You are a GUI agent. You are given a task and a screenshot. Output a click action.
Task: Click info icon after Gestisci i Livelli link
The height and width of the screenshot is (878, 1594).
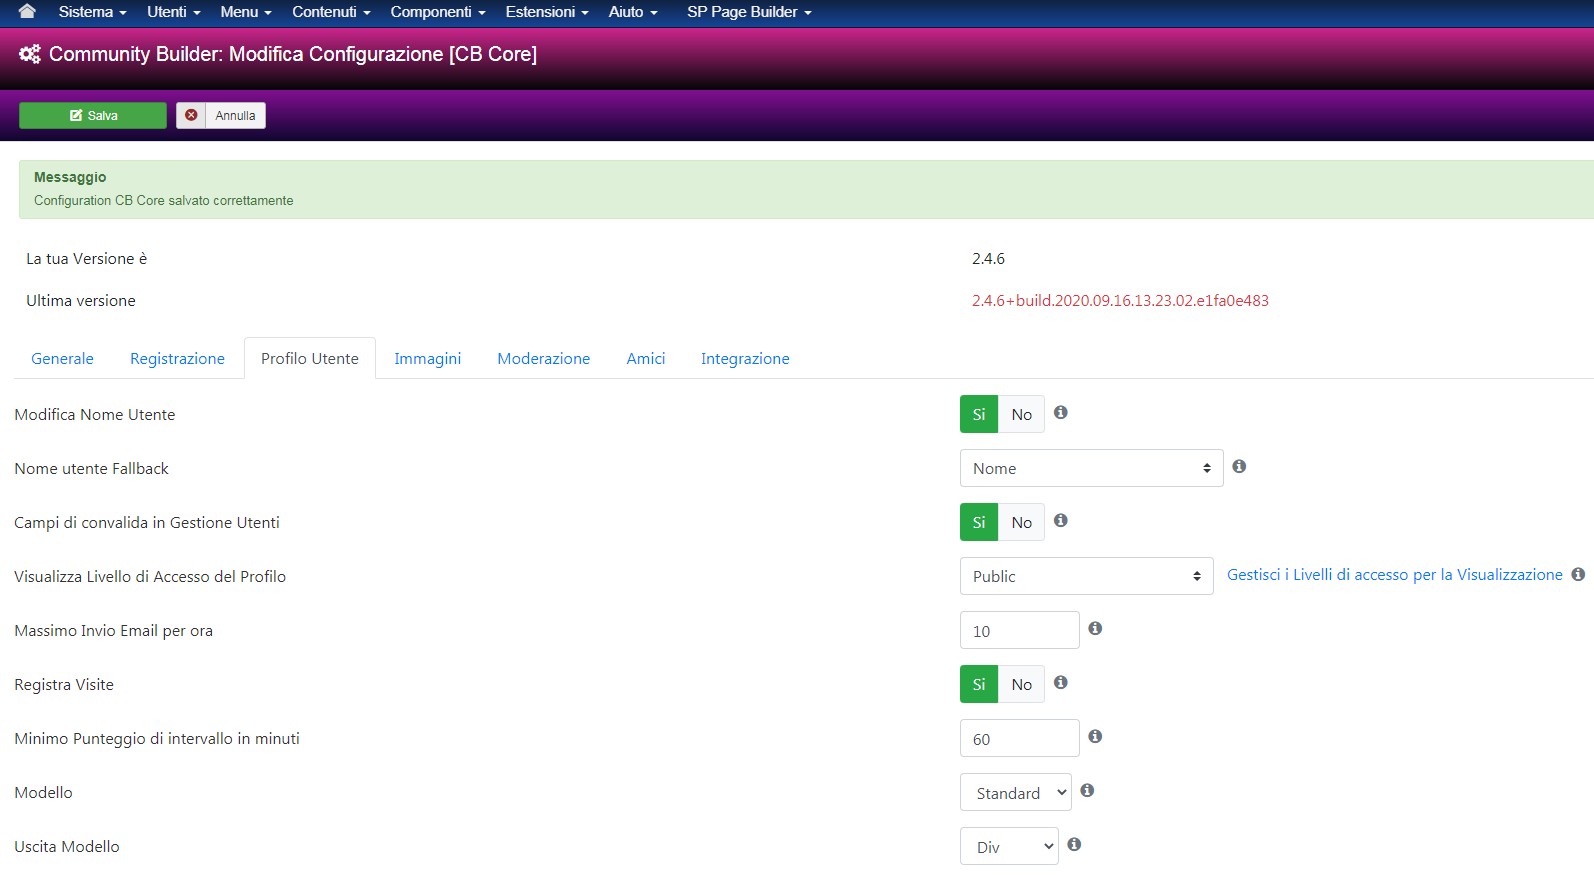click(x=1578, y=574)
